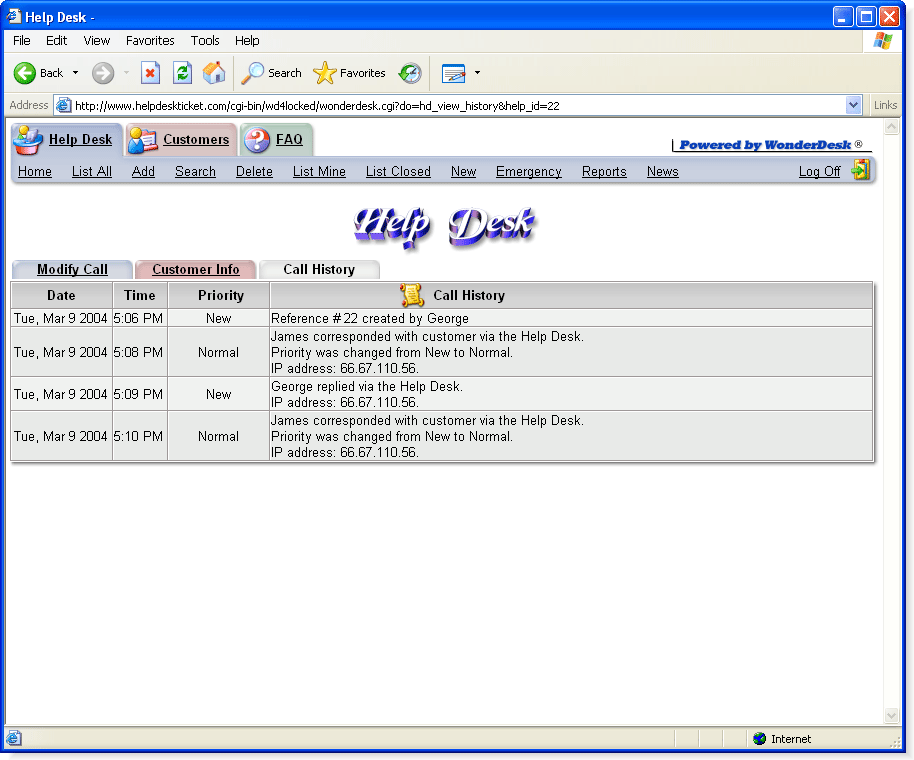Screen dimensions: 914x760
Task: Click 'Reference # 22 created by George' entry
Action: tap(370, 318)
